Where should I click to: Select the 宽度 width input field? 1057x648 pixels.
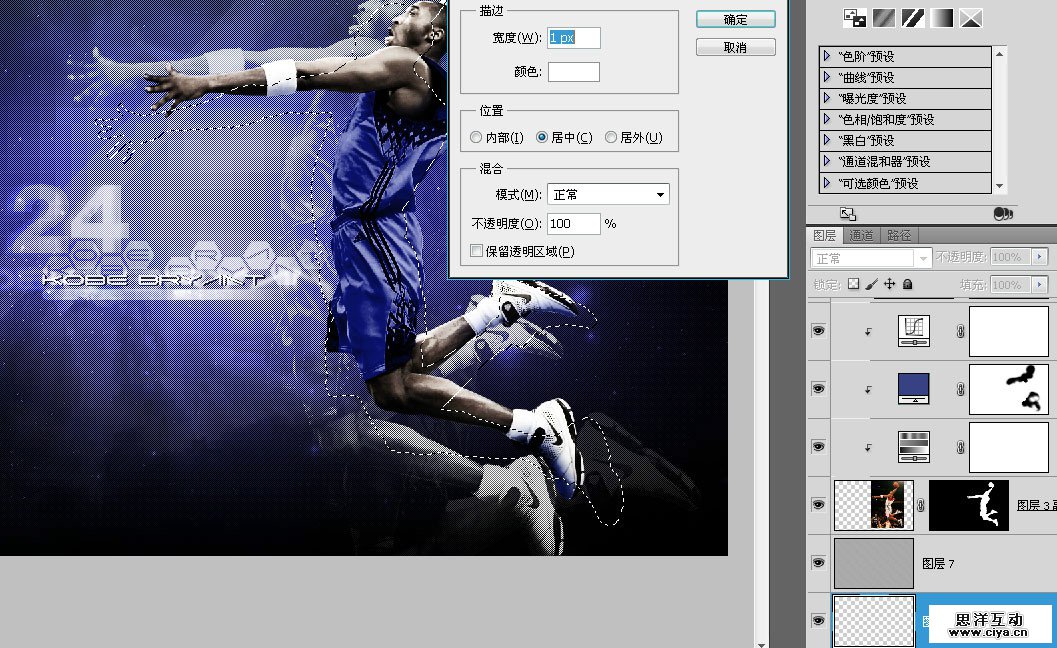click(x=573, y=36)
